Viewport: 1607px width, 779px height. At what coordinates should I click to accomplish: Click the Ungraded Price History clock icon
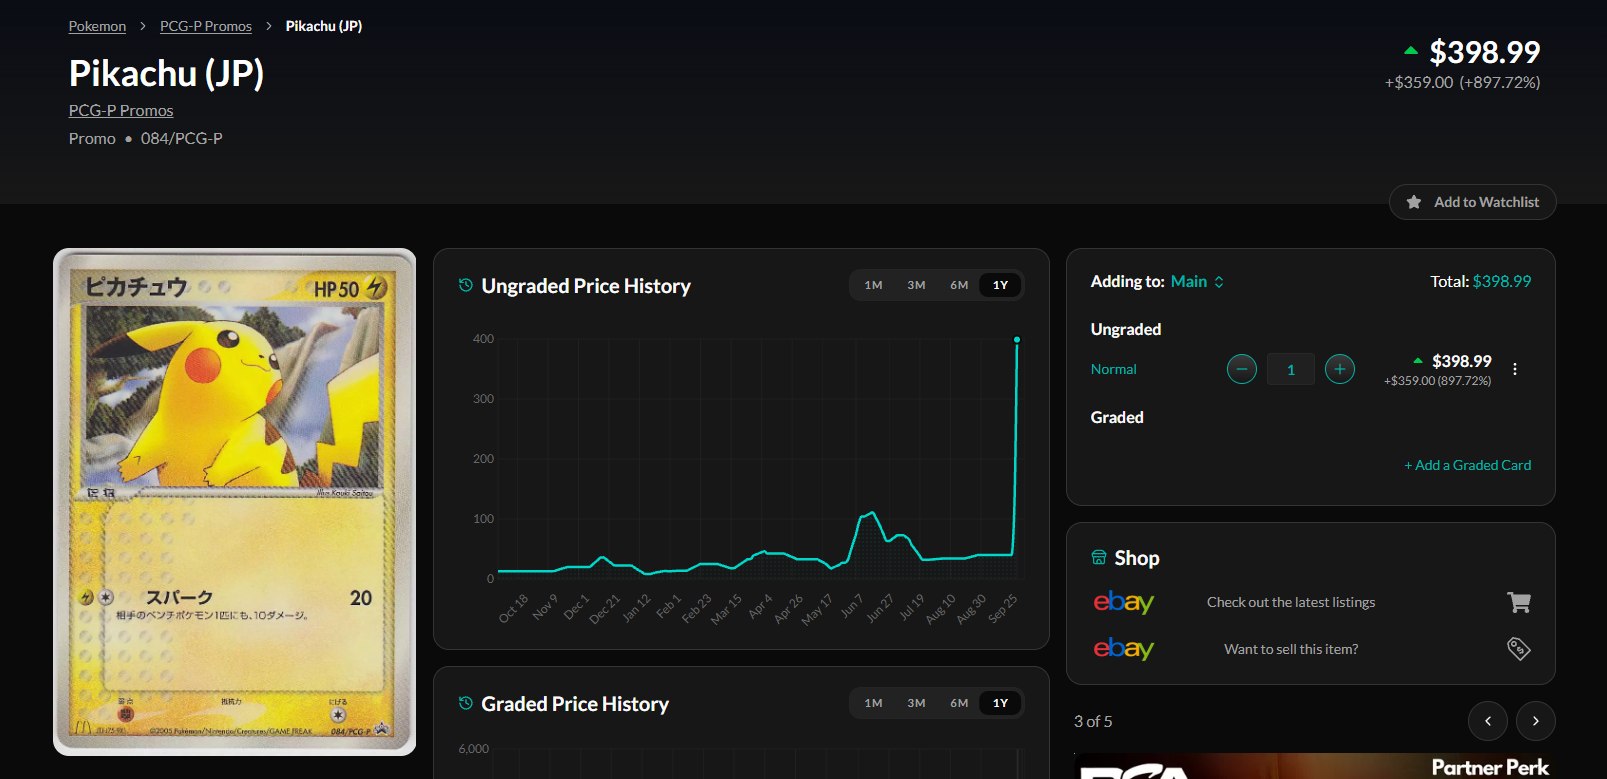466,285
